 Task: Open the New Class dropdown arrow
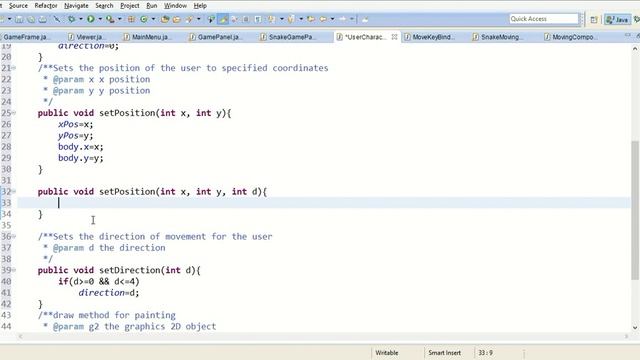coord(153,19)
